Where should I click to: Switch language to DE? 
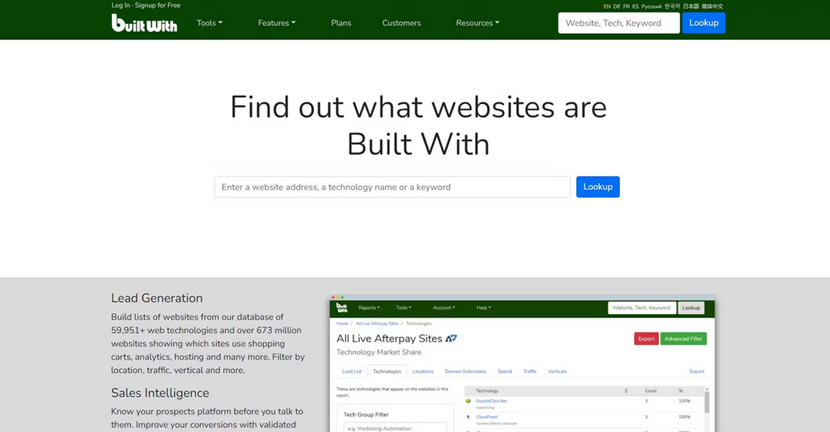coord(617,6)
